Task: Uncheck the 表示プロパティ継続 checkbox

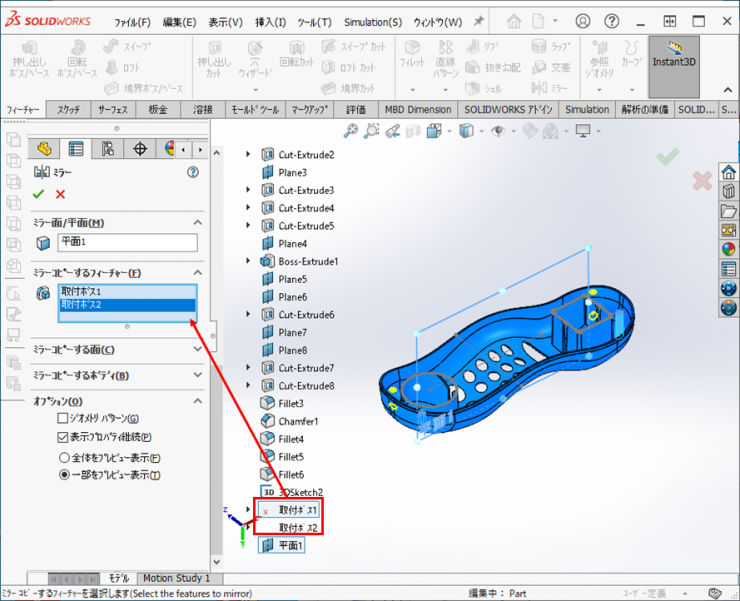Action: pyautogui.click(x=63, y=437)
